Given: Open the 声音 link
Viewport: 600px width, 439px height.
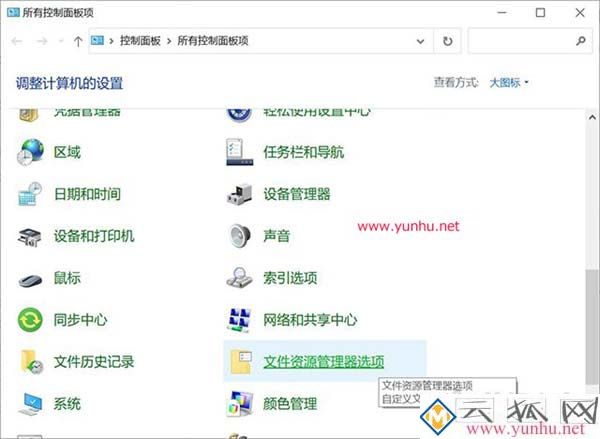Looking at the screenshot, I should click(x=276, y=236).
